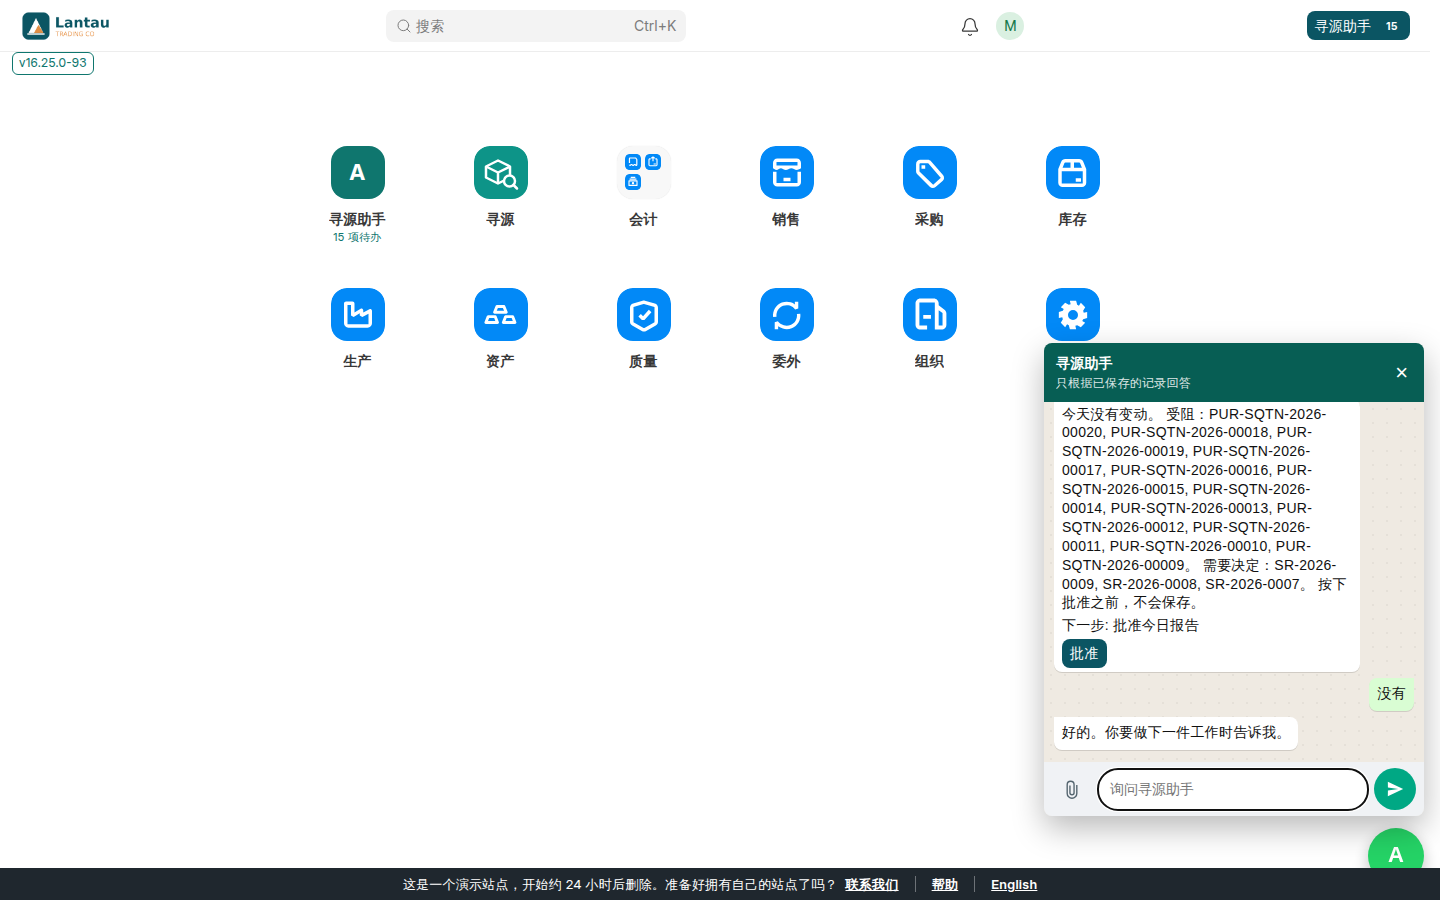Close the 寻源助手 chat panel
Viewport: 1440px width, 900px height.
(x=1401, y=373)
